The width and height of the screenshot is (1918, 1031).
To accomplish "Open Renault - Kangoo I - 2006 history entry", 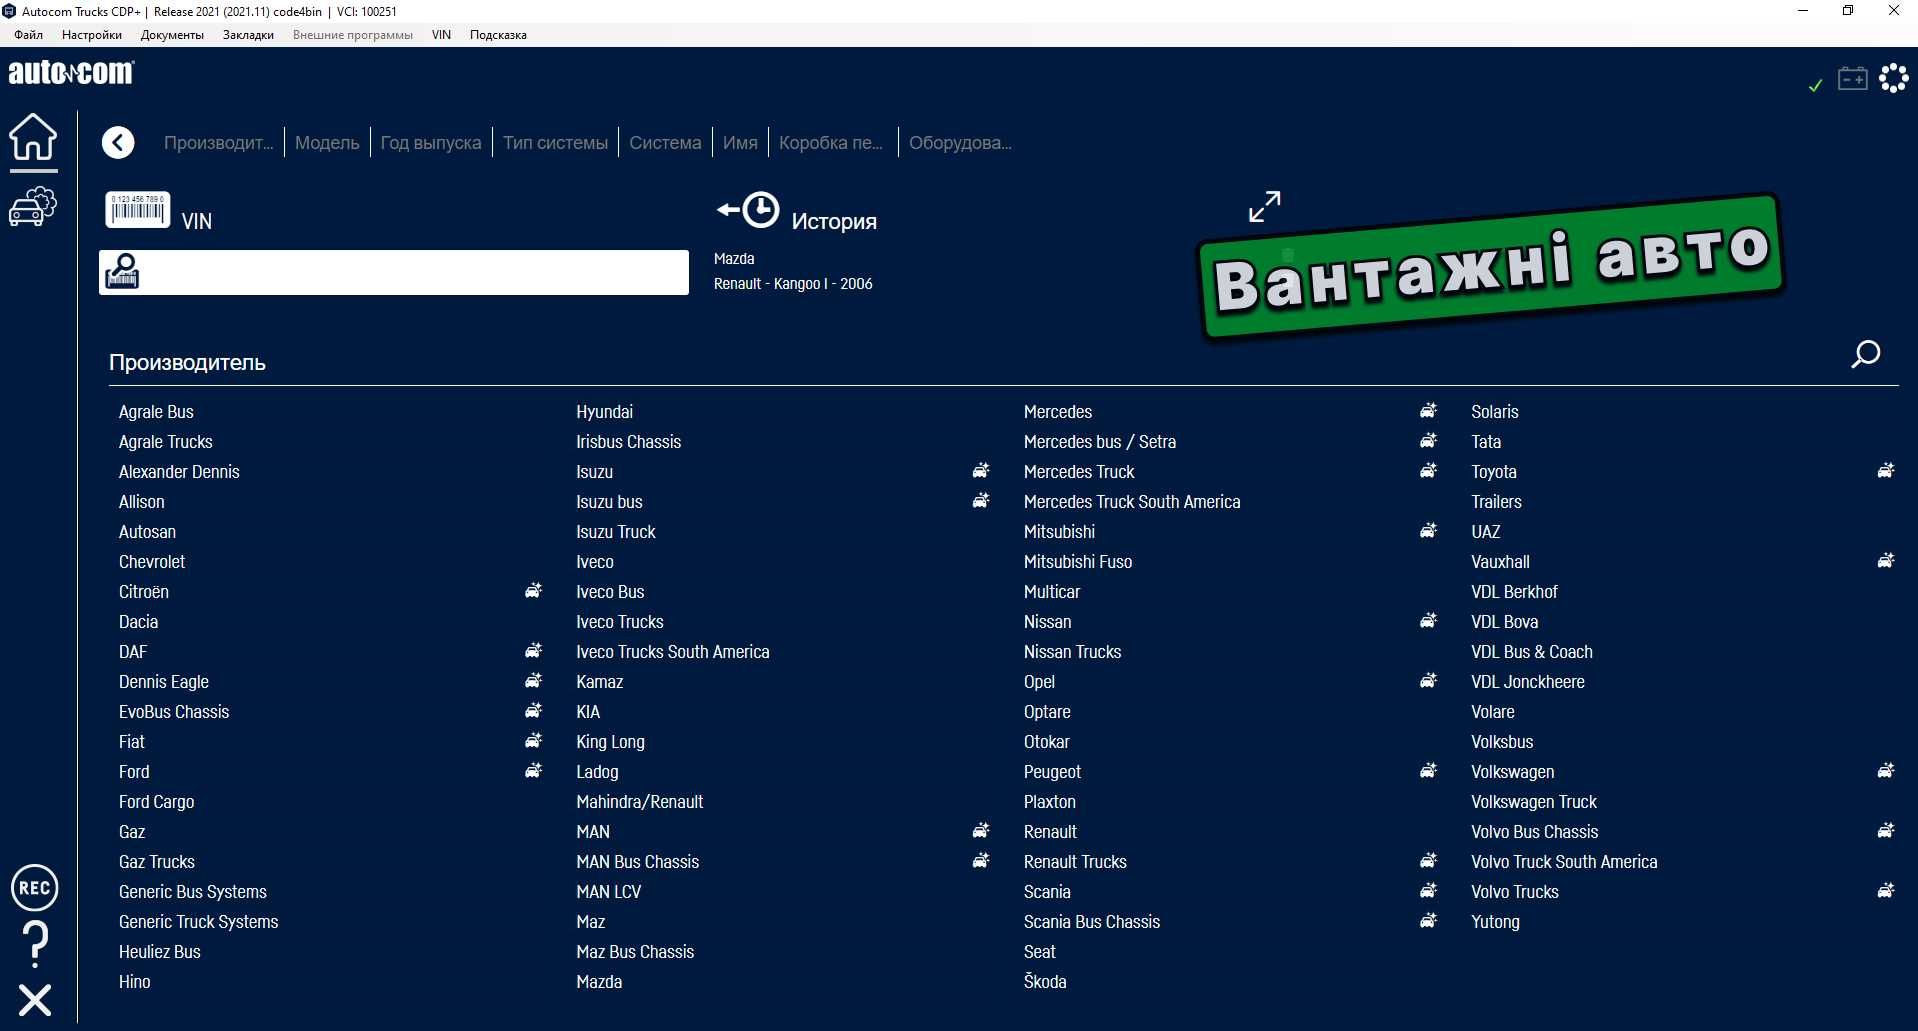I will coord(793,284).
